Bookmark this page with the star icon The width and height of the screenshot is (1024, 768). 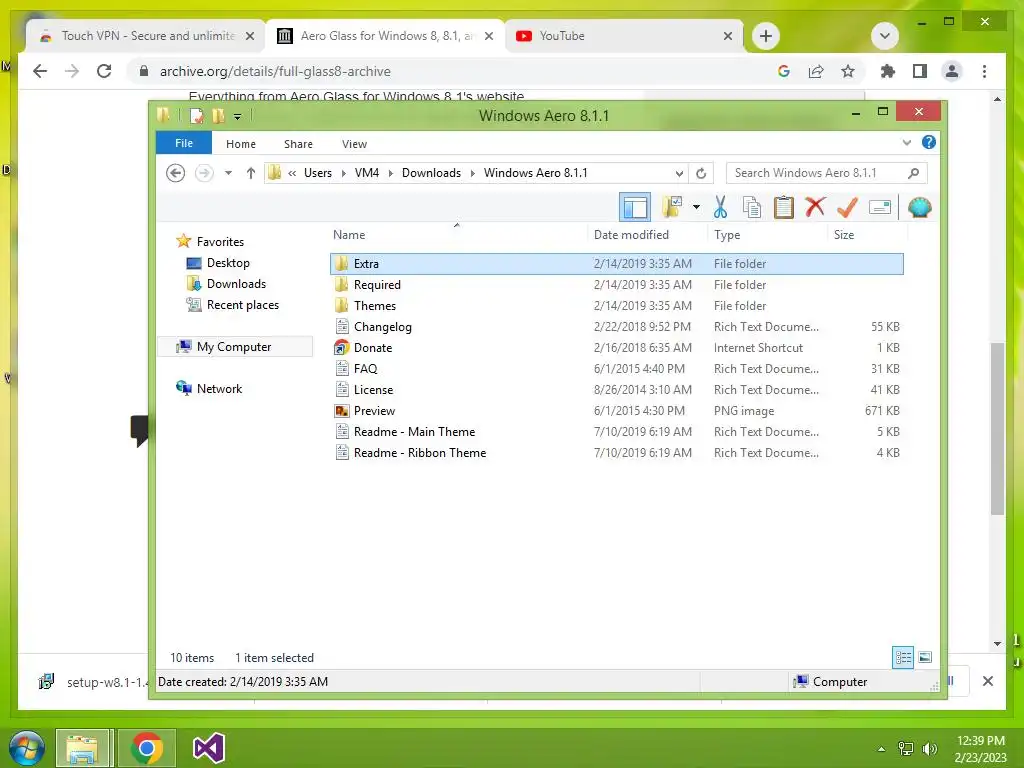point(848,71)
